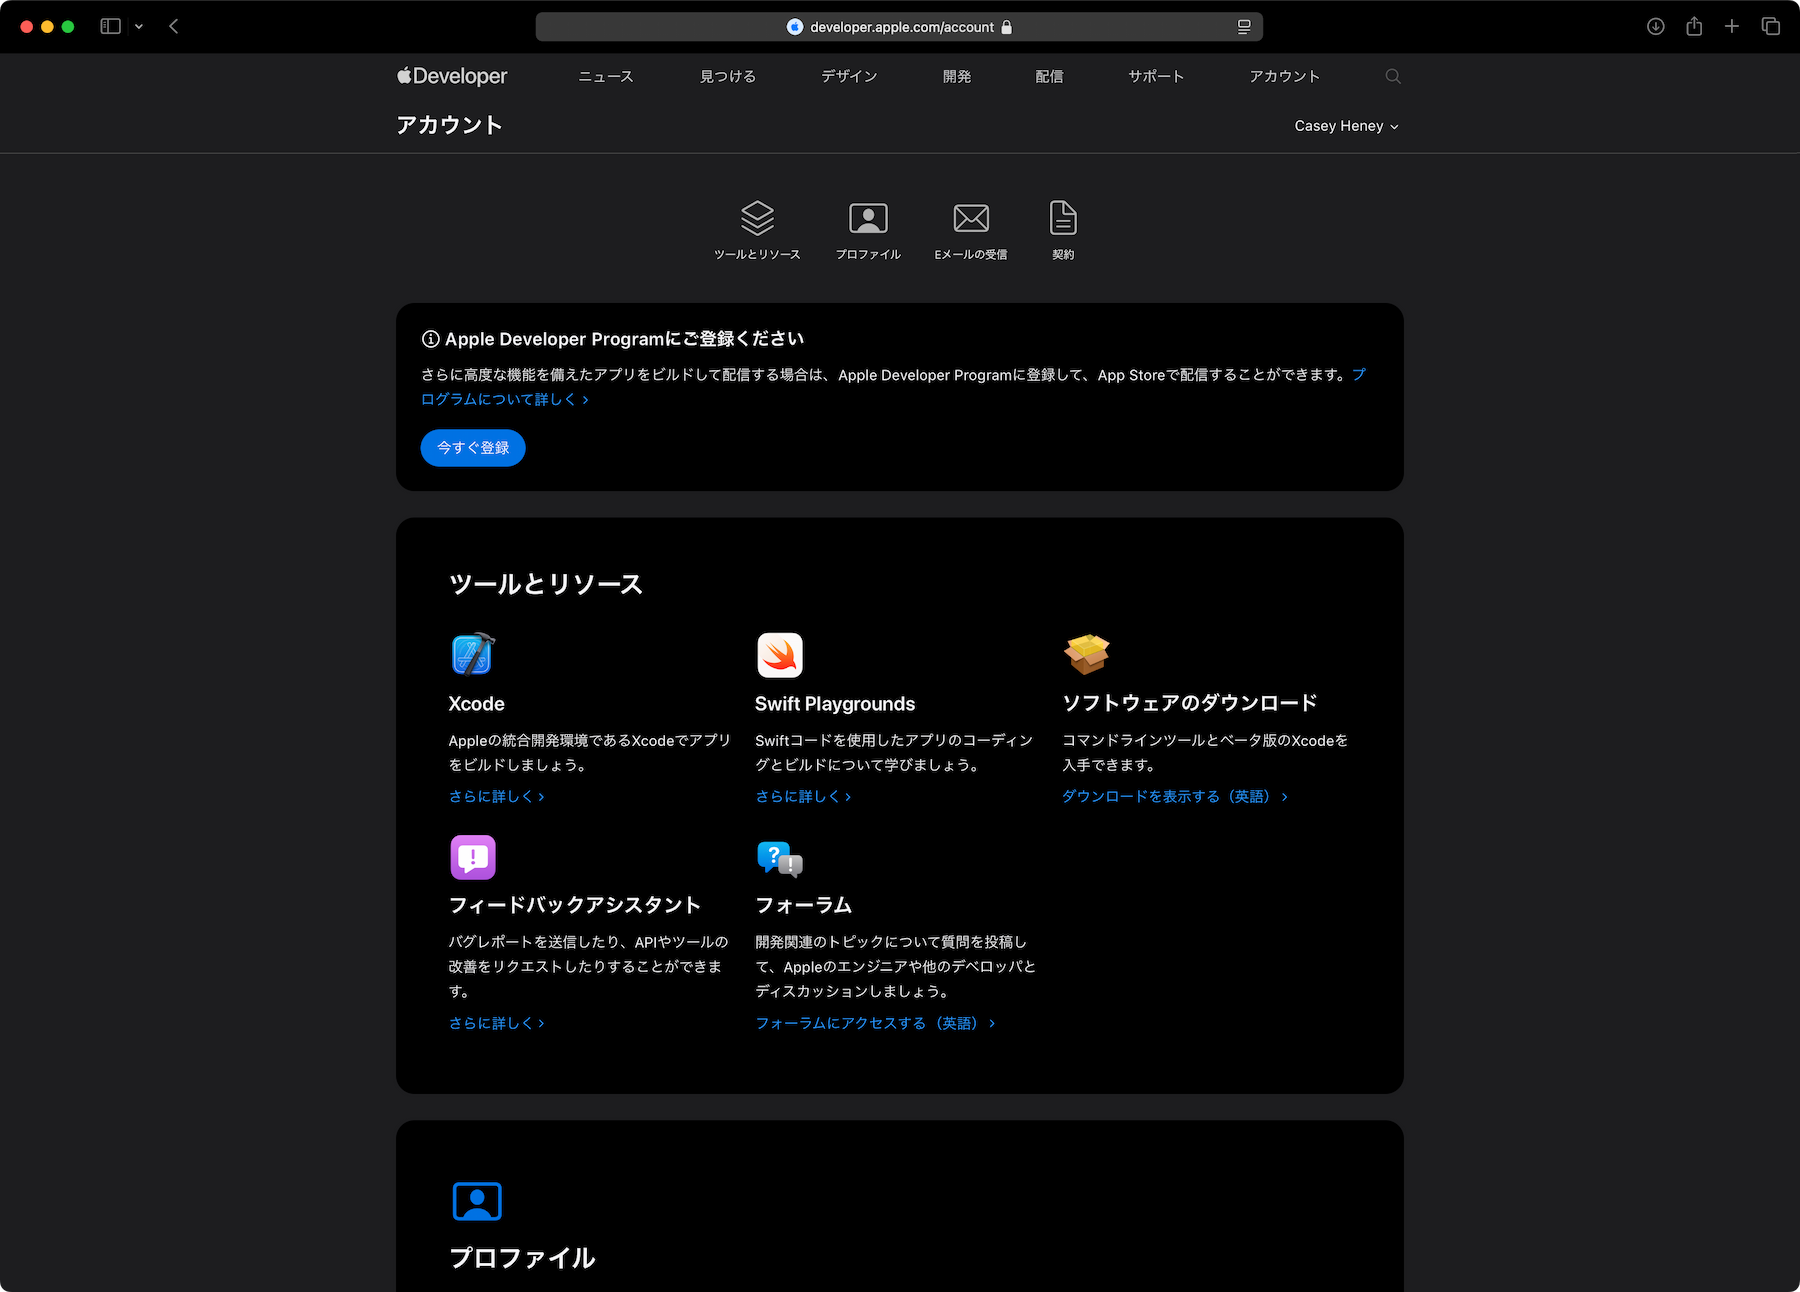The image size is (1800, 1292).
Task: Open the ニュース menu item
Action: [x=606, y=77]
